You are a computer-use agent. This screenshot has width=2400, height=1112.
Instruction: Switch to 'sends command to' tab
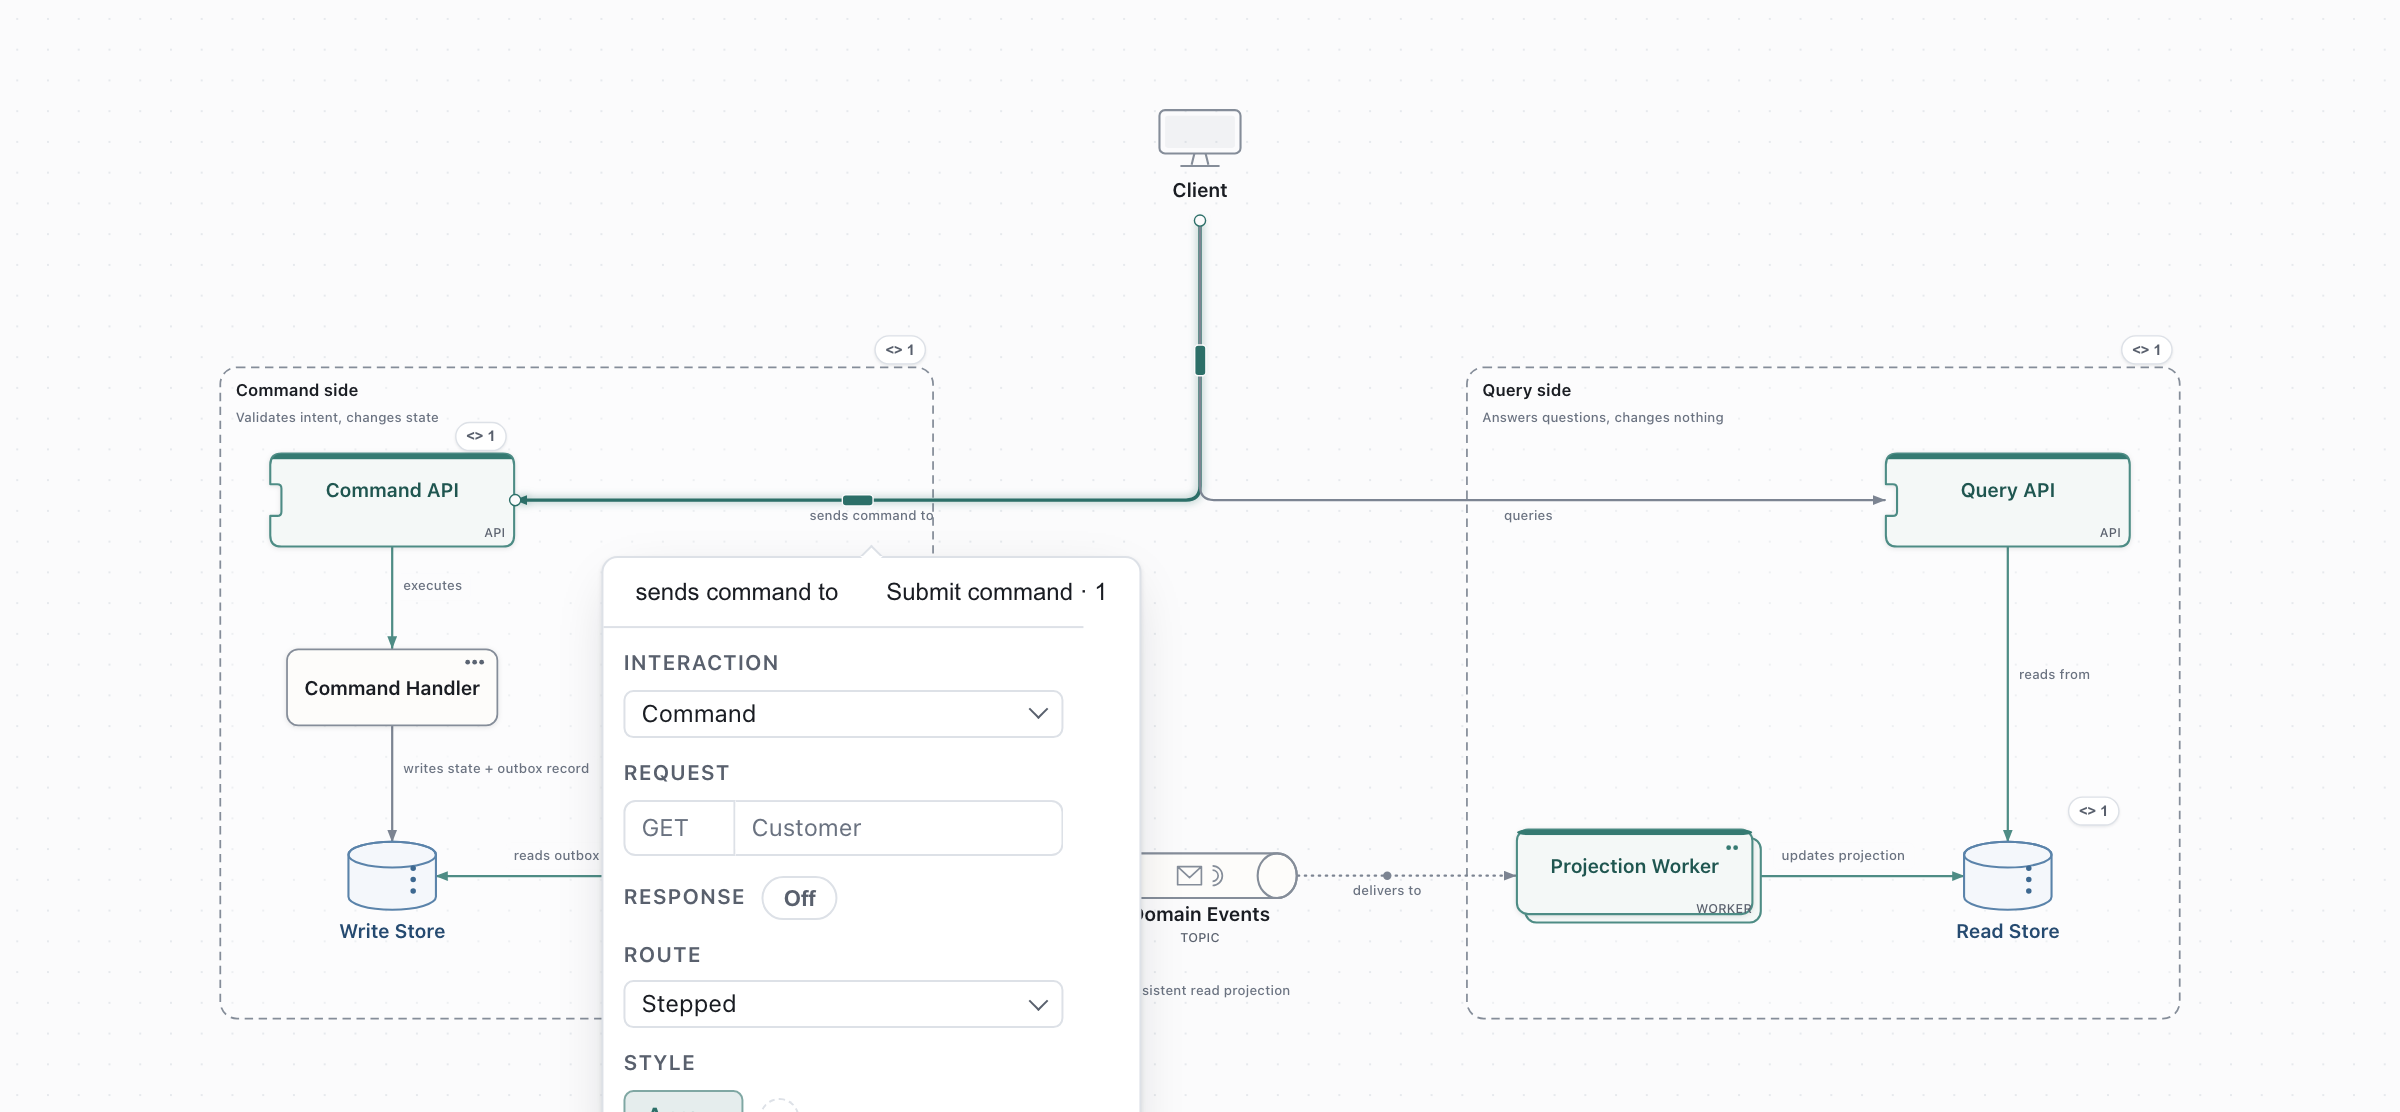[x=737, y=592]
